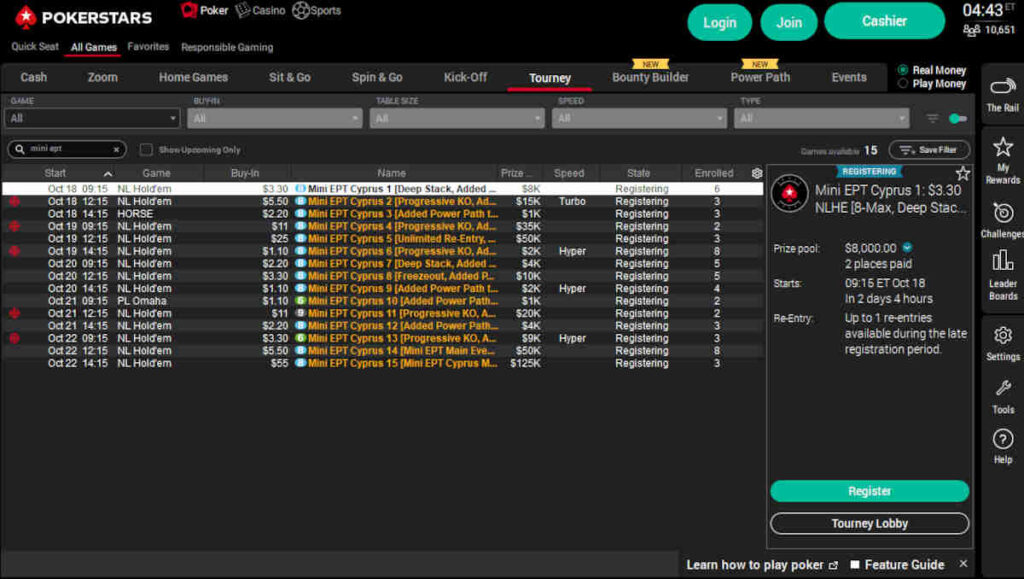Select Real Money mode
Image resolution: width=1024 pixels, height=579 pixels.
pyautogui.click(x=903, y=70)
